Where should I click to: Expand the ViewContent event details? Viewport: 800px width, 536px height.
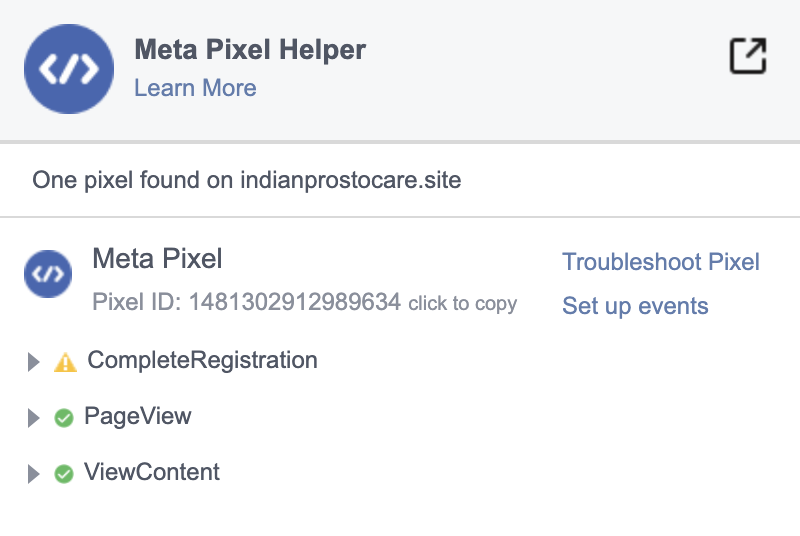[35, 474]
